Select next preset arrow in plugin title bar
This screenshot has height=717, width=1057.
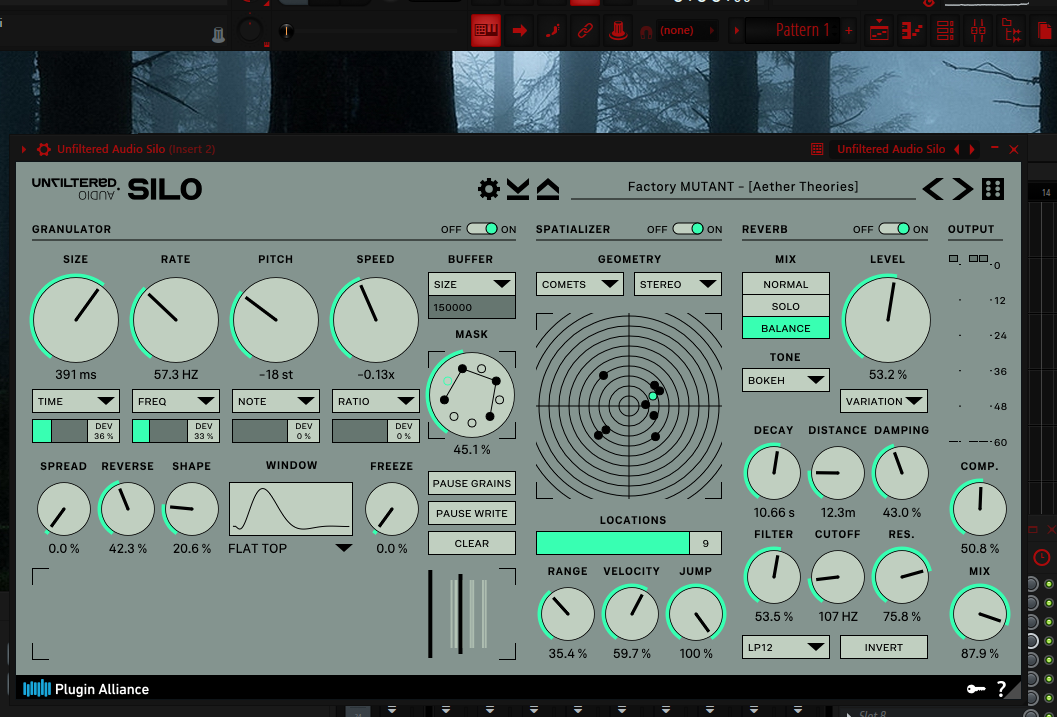tap(972, 149)
